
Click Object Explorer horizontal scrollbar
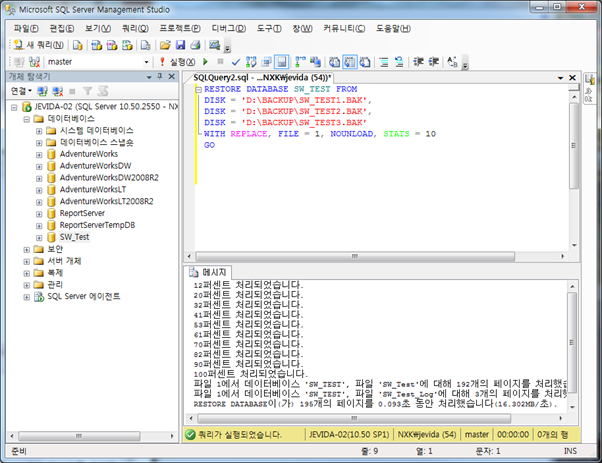click(79, 436)
